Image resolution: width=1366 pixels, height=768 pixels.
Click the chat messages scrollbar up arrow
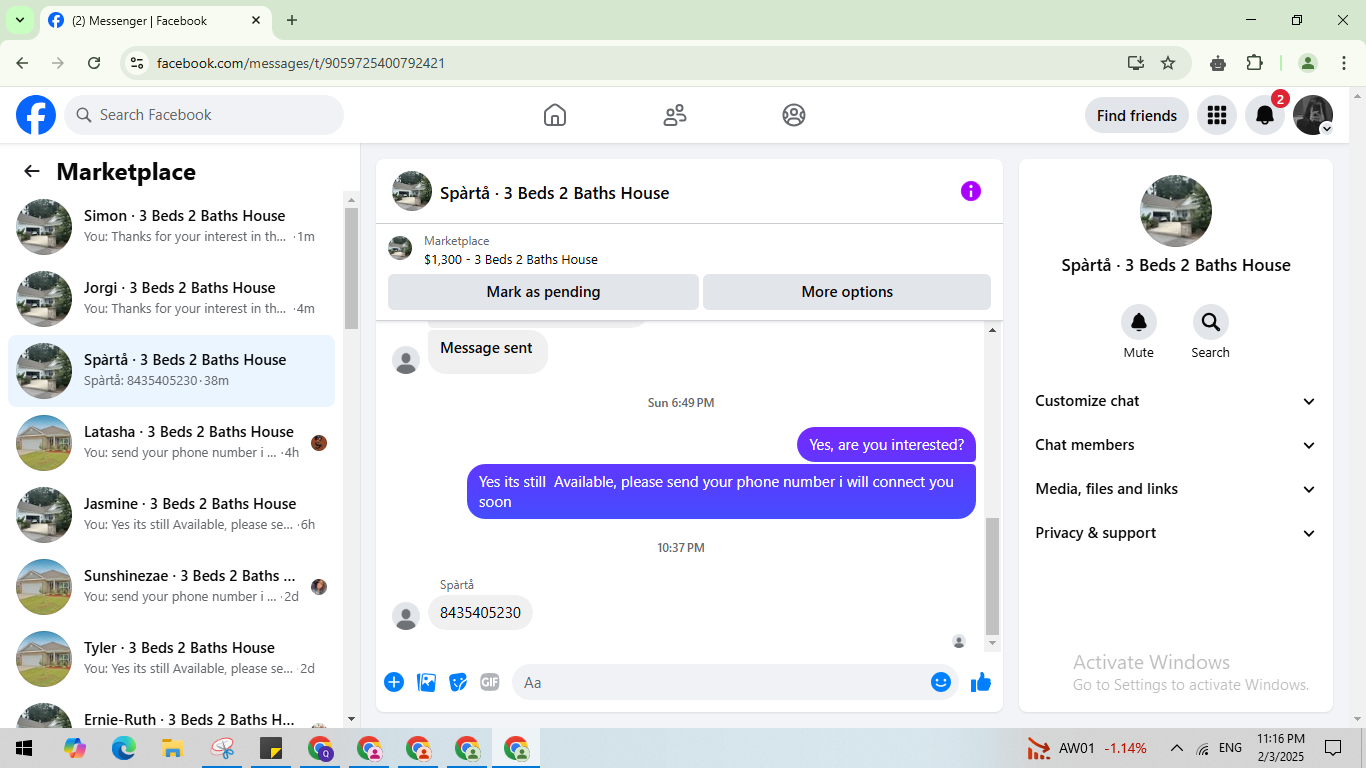(993, 330)
